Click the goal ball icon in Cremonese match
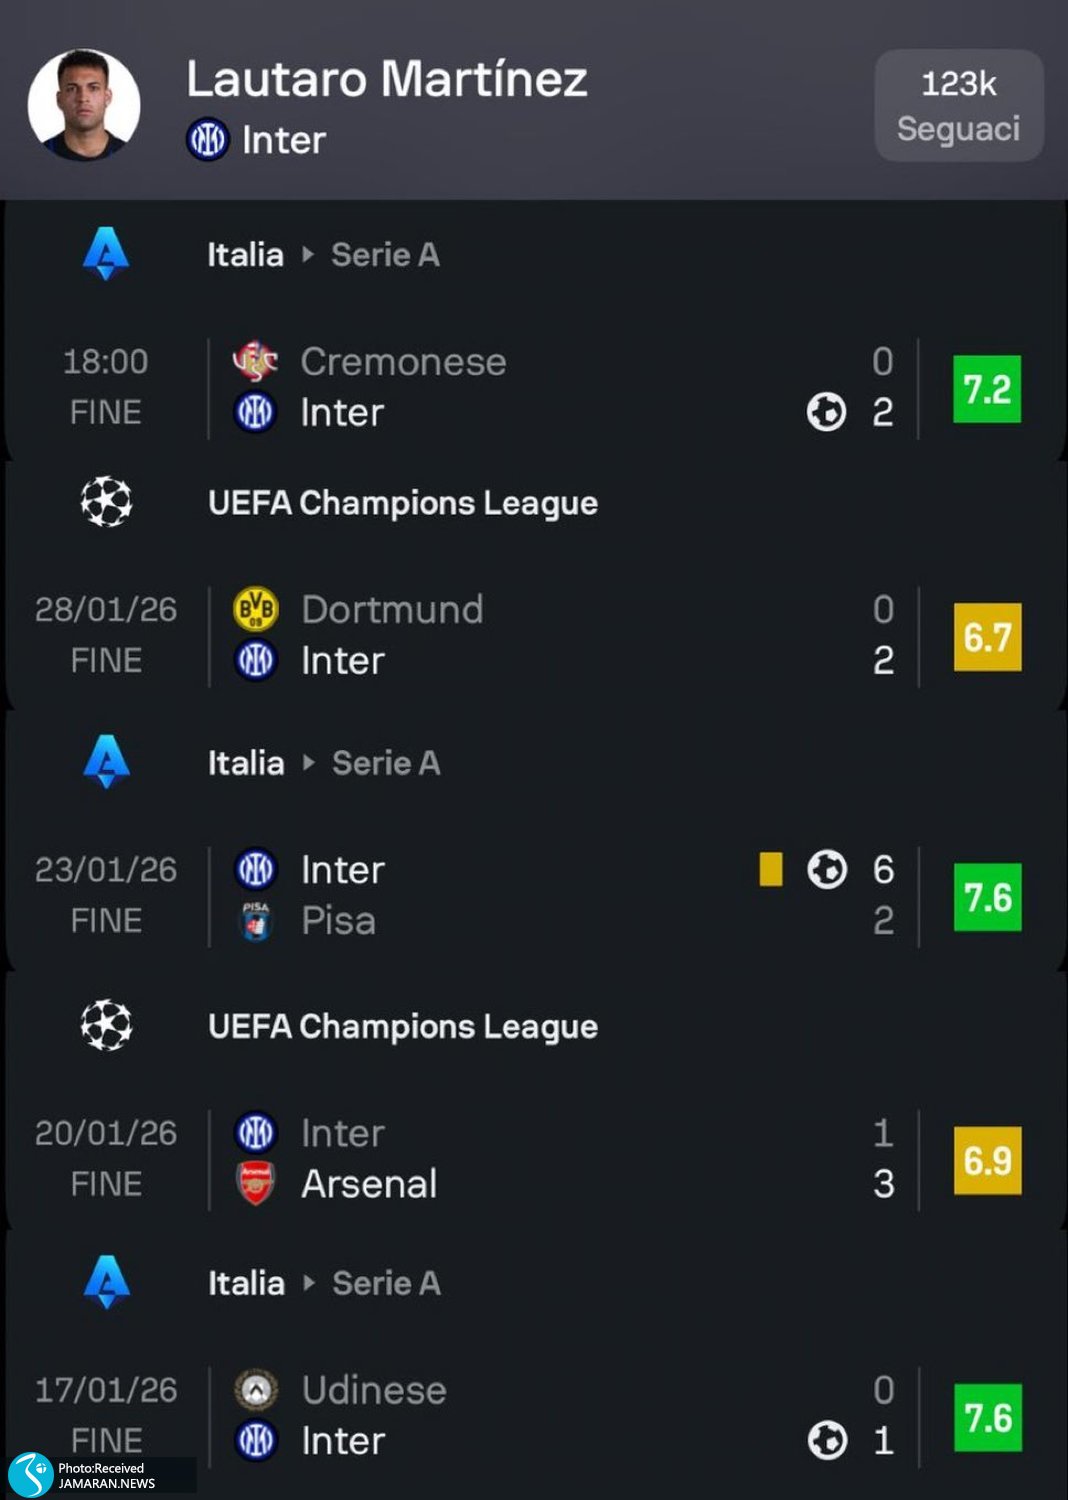This screenshot has height=1500, width=1068. tap(826, 412)
